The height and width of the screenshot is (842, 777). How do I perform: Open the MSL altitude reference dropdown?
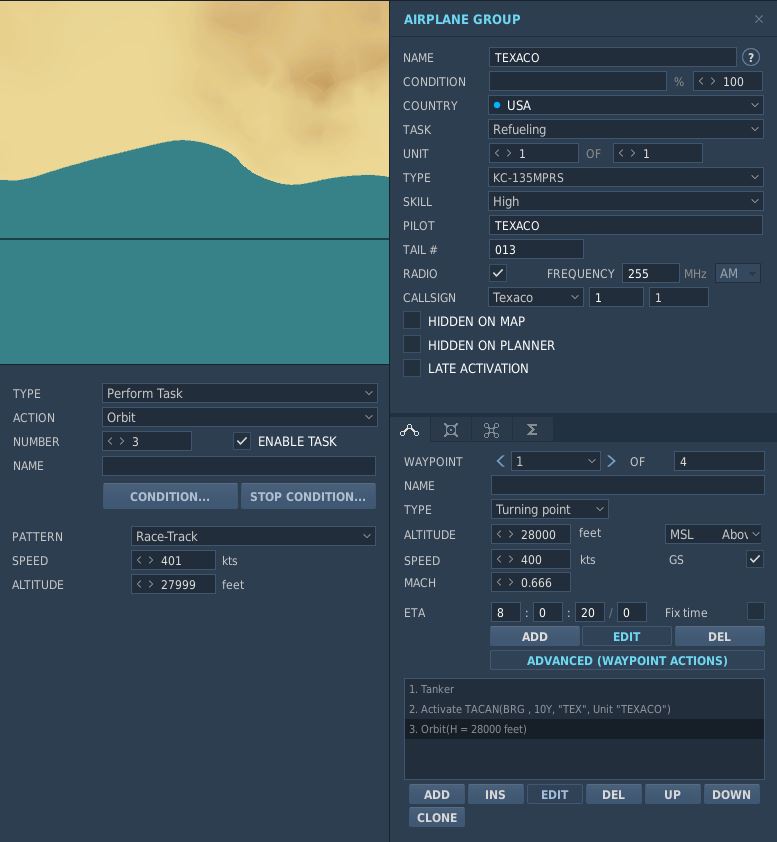(714, 534)
